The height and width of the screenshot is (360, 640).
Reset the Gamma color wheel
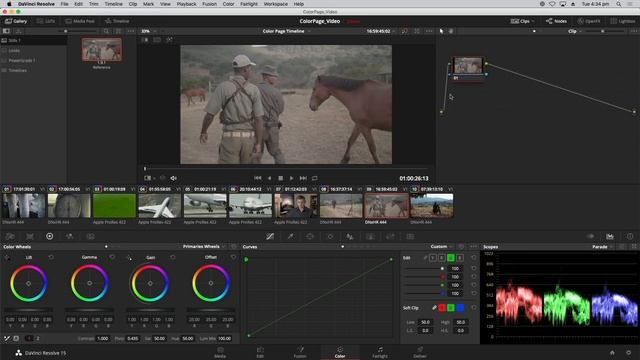pyautogui.click(x=112, y=257)
